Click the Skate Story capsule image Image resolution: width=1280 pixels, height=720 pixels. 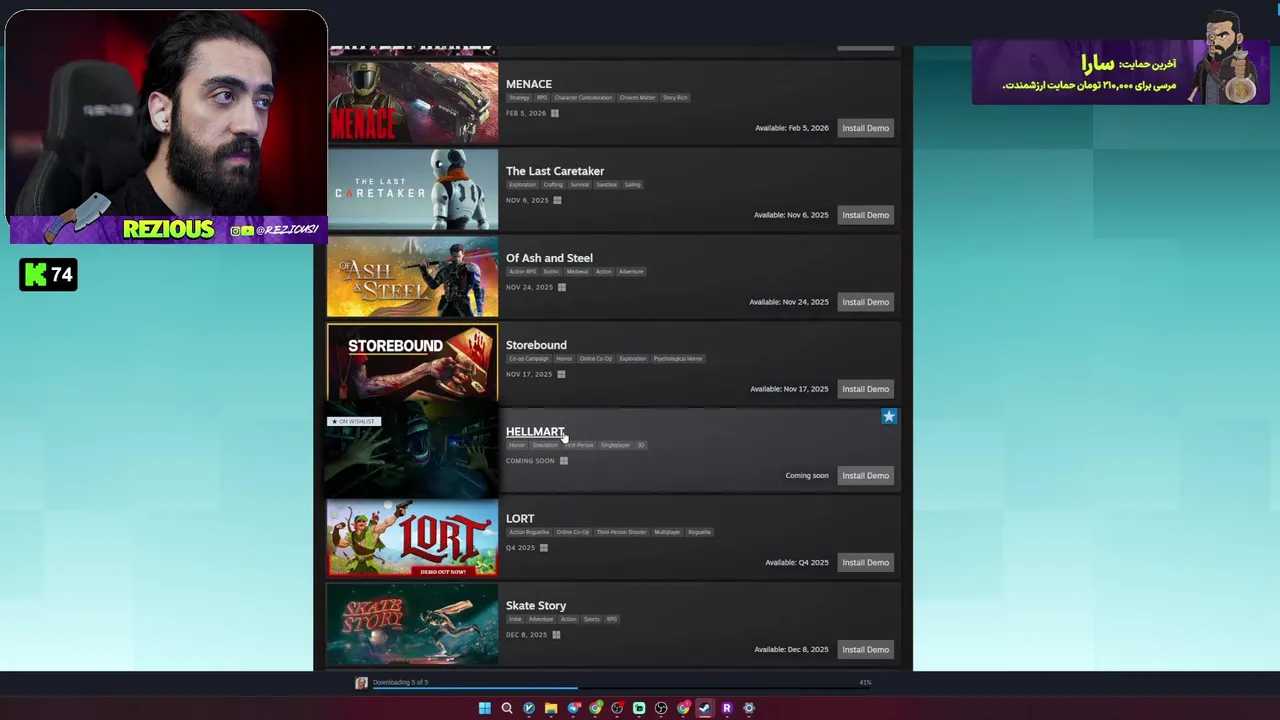pyautogui.click(x=413, y=625)
